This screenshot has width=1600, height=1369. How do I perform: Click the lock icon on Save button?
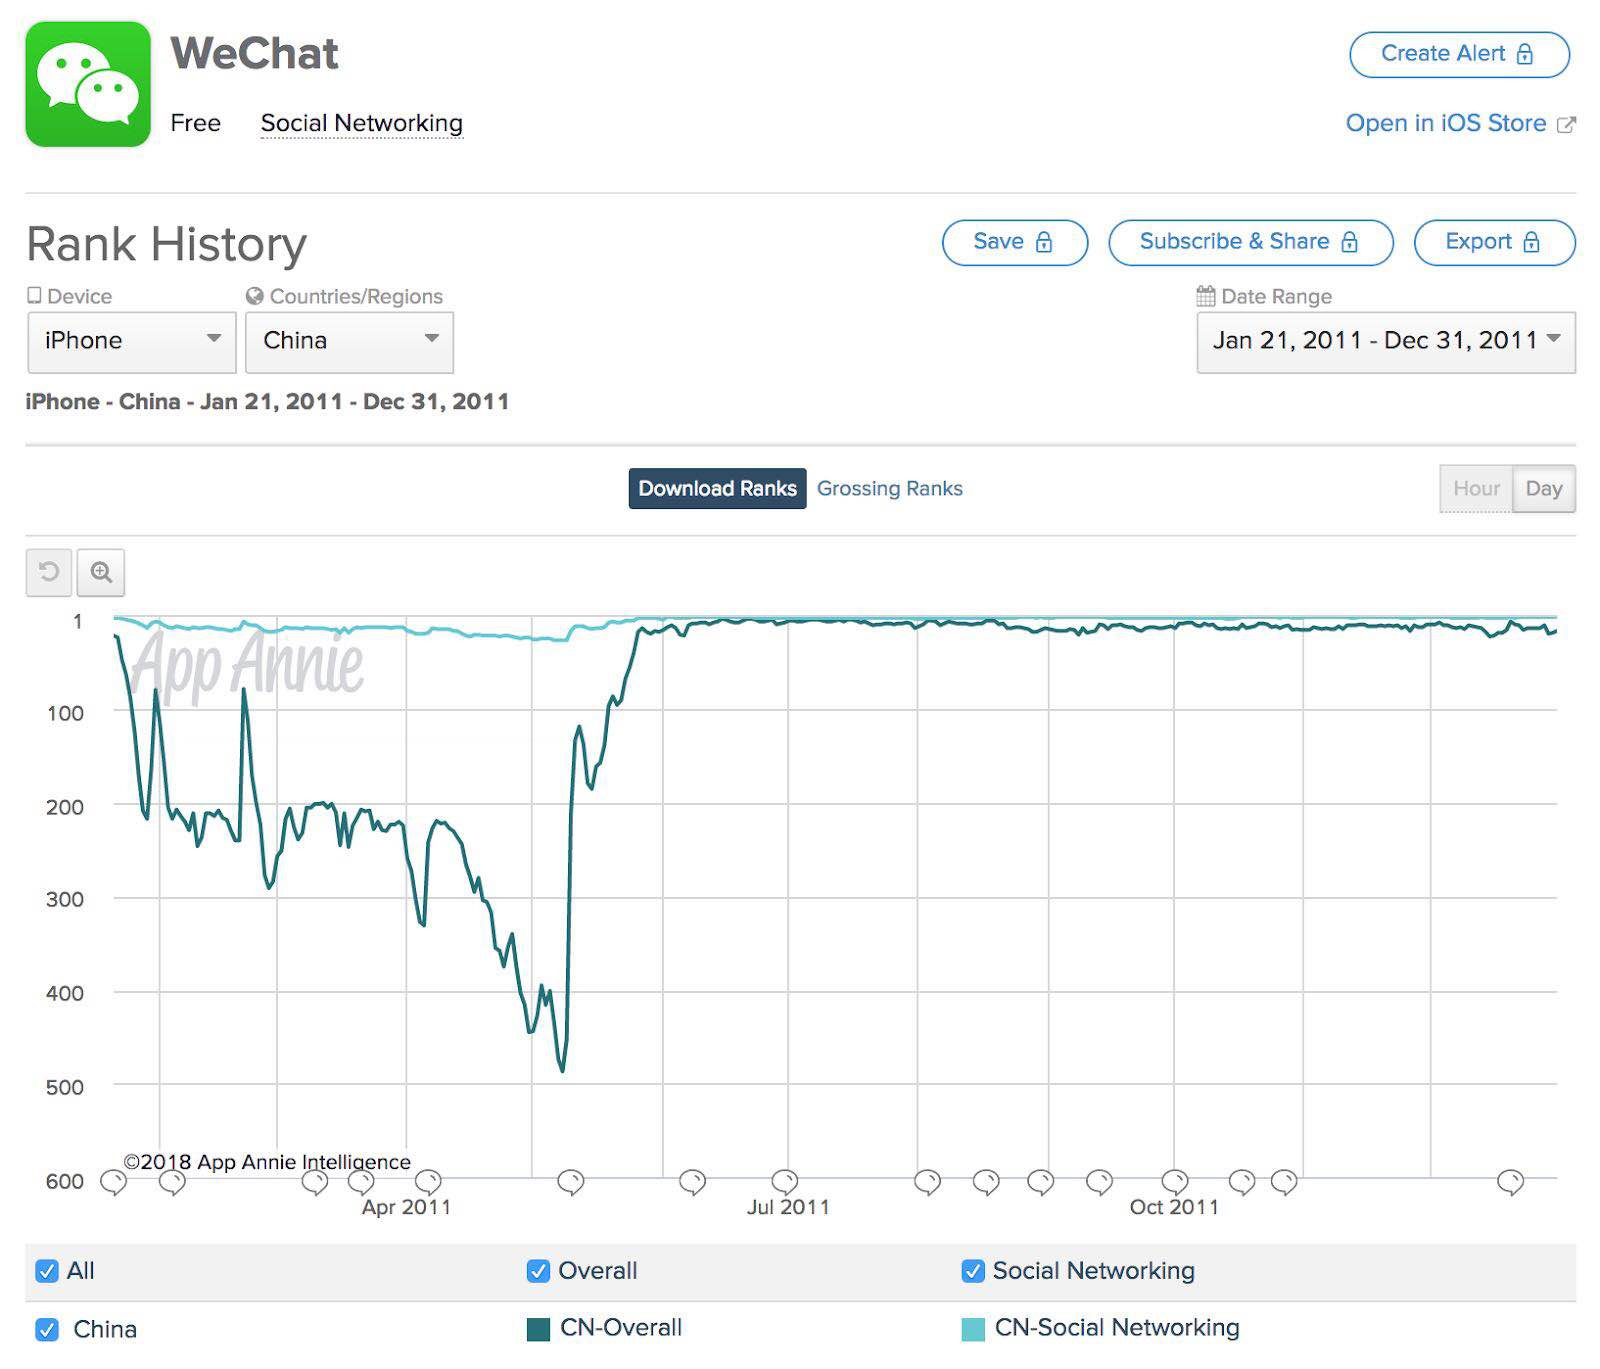click(1044, 242)
